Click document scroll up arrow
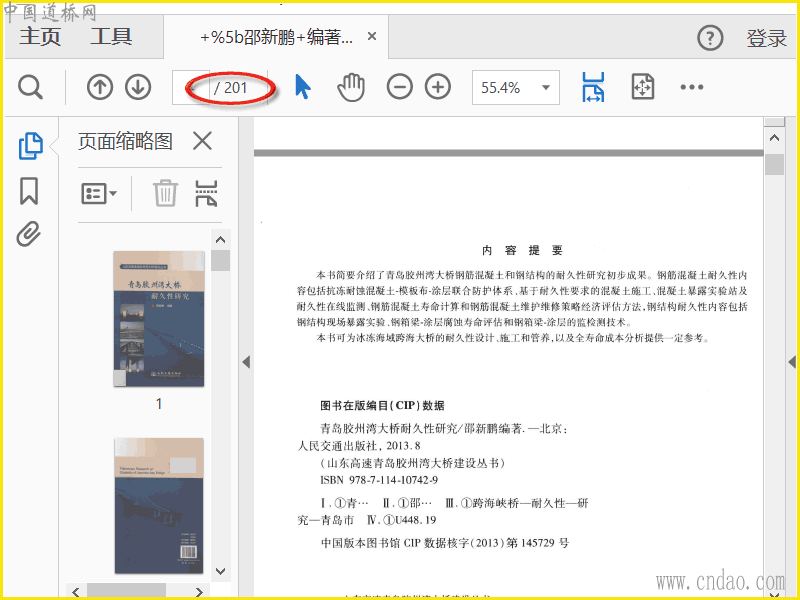The image size is (800, 600). pyautogui.click(x=774, y=138)
